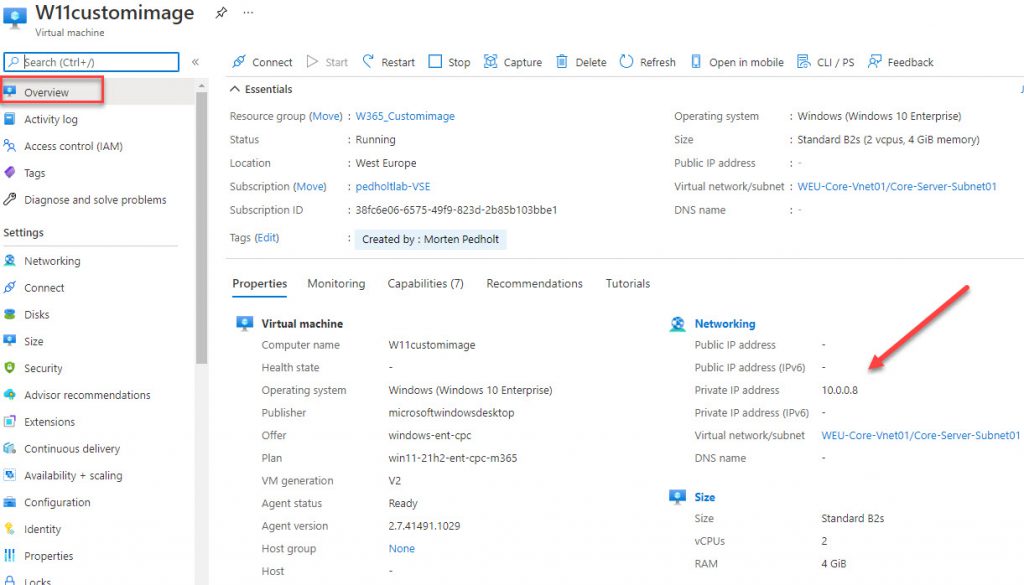The height and width of the screenshot is (585, 1024).
Task: Open Connect in the Settings menu
Action: click(44, 287)
